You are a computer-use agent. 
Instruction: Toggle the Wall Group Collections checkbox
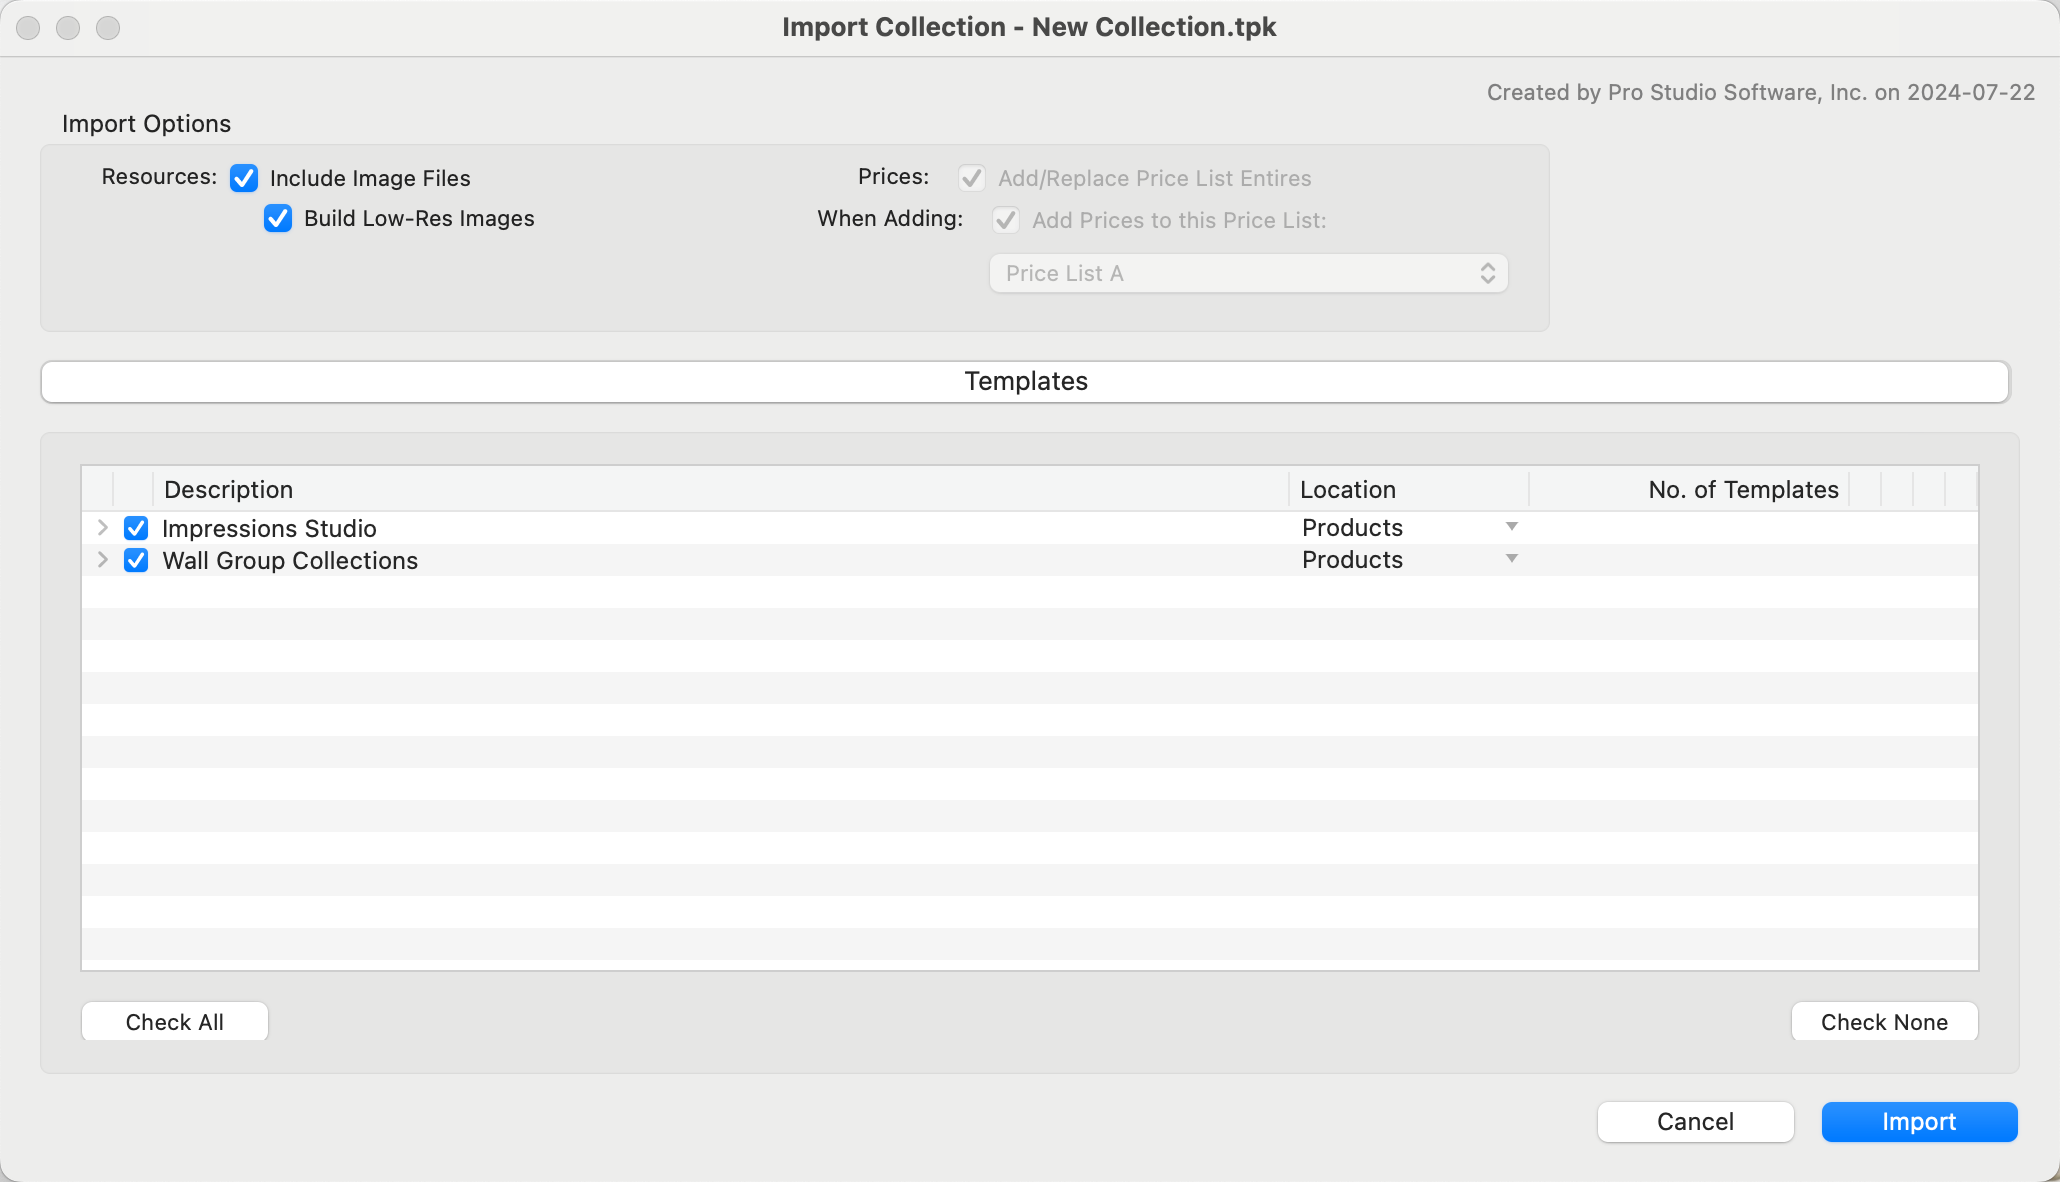[x=136, y=560]
